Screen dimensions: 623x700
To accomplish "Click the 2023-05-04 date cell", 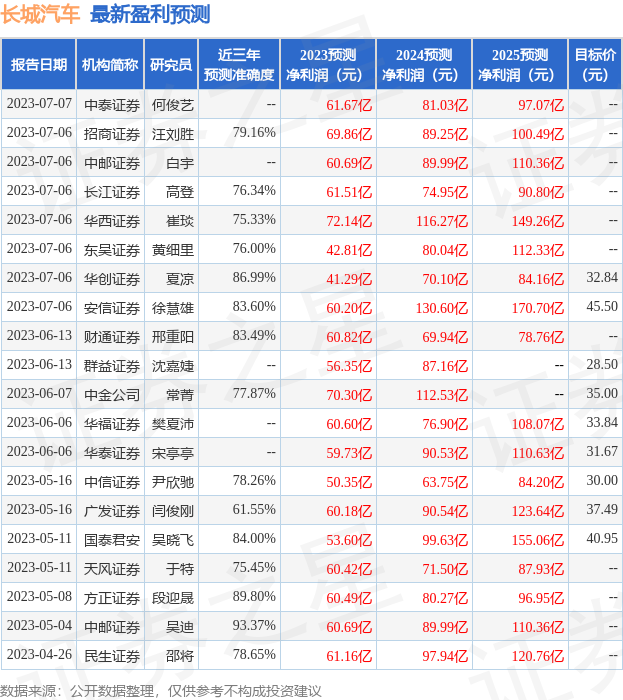I will click(x=39, y=626).
